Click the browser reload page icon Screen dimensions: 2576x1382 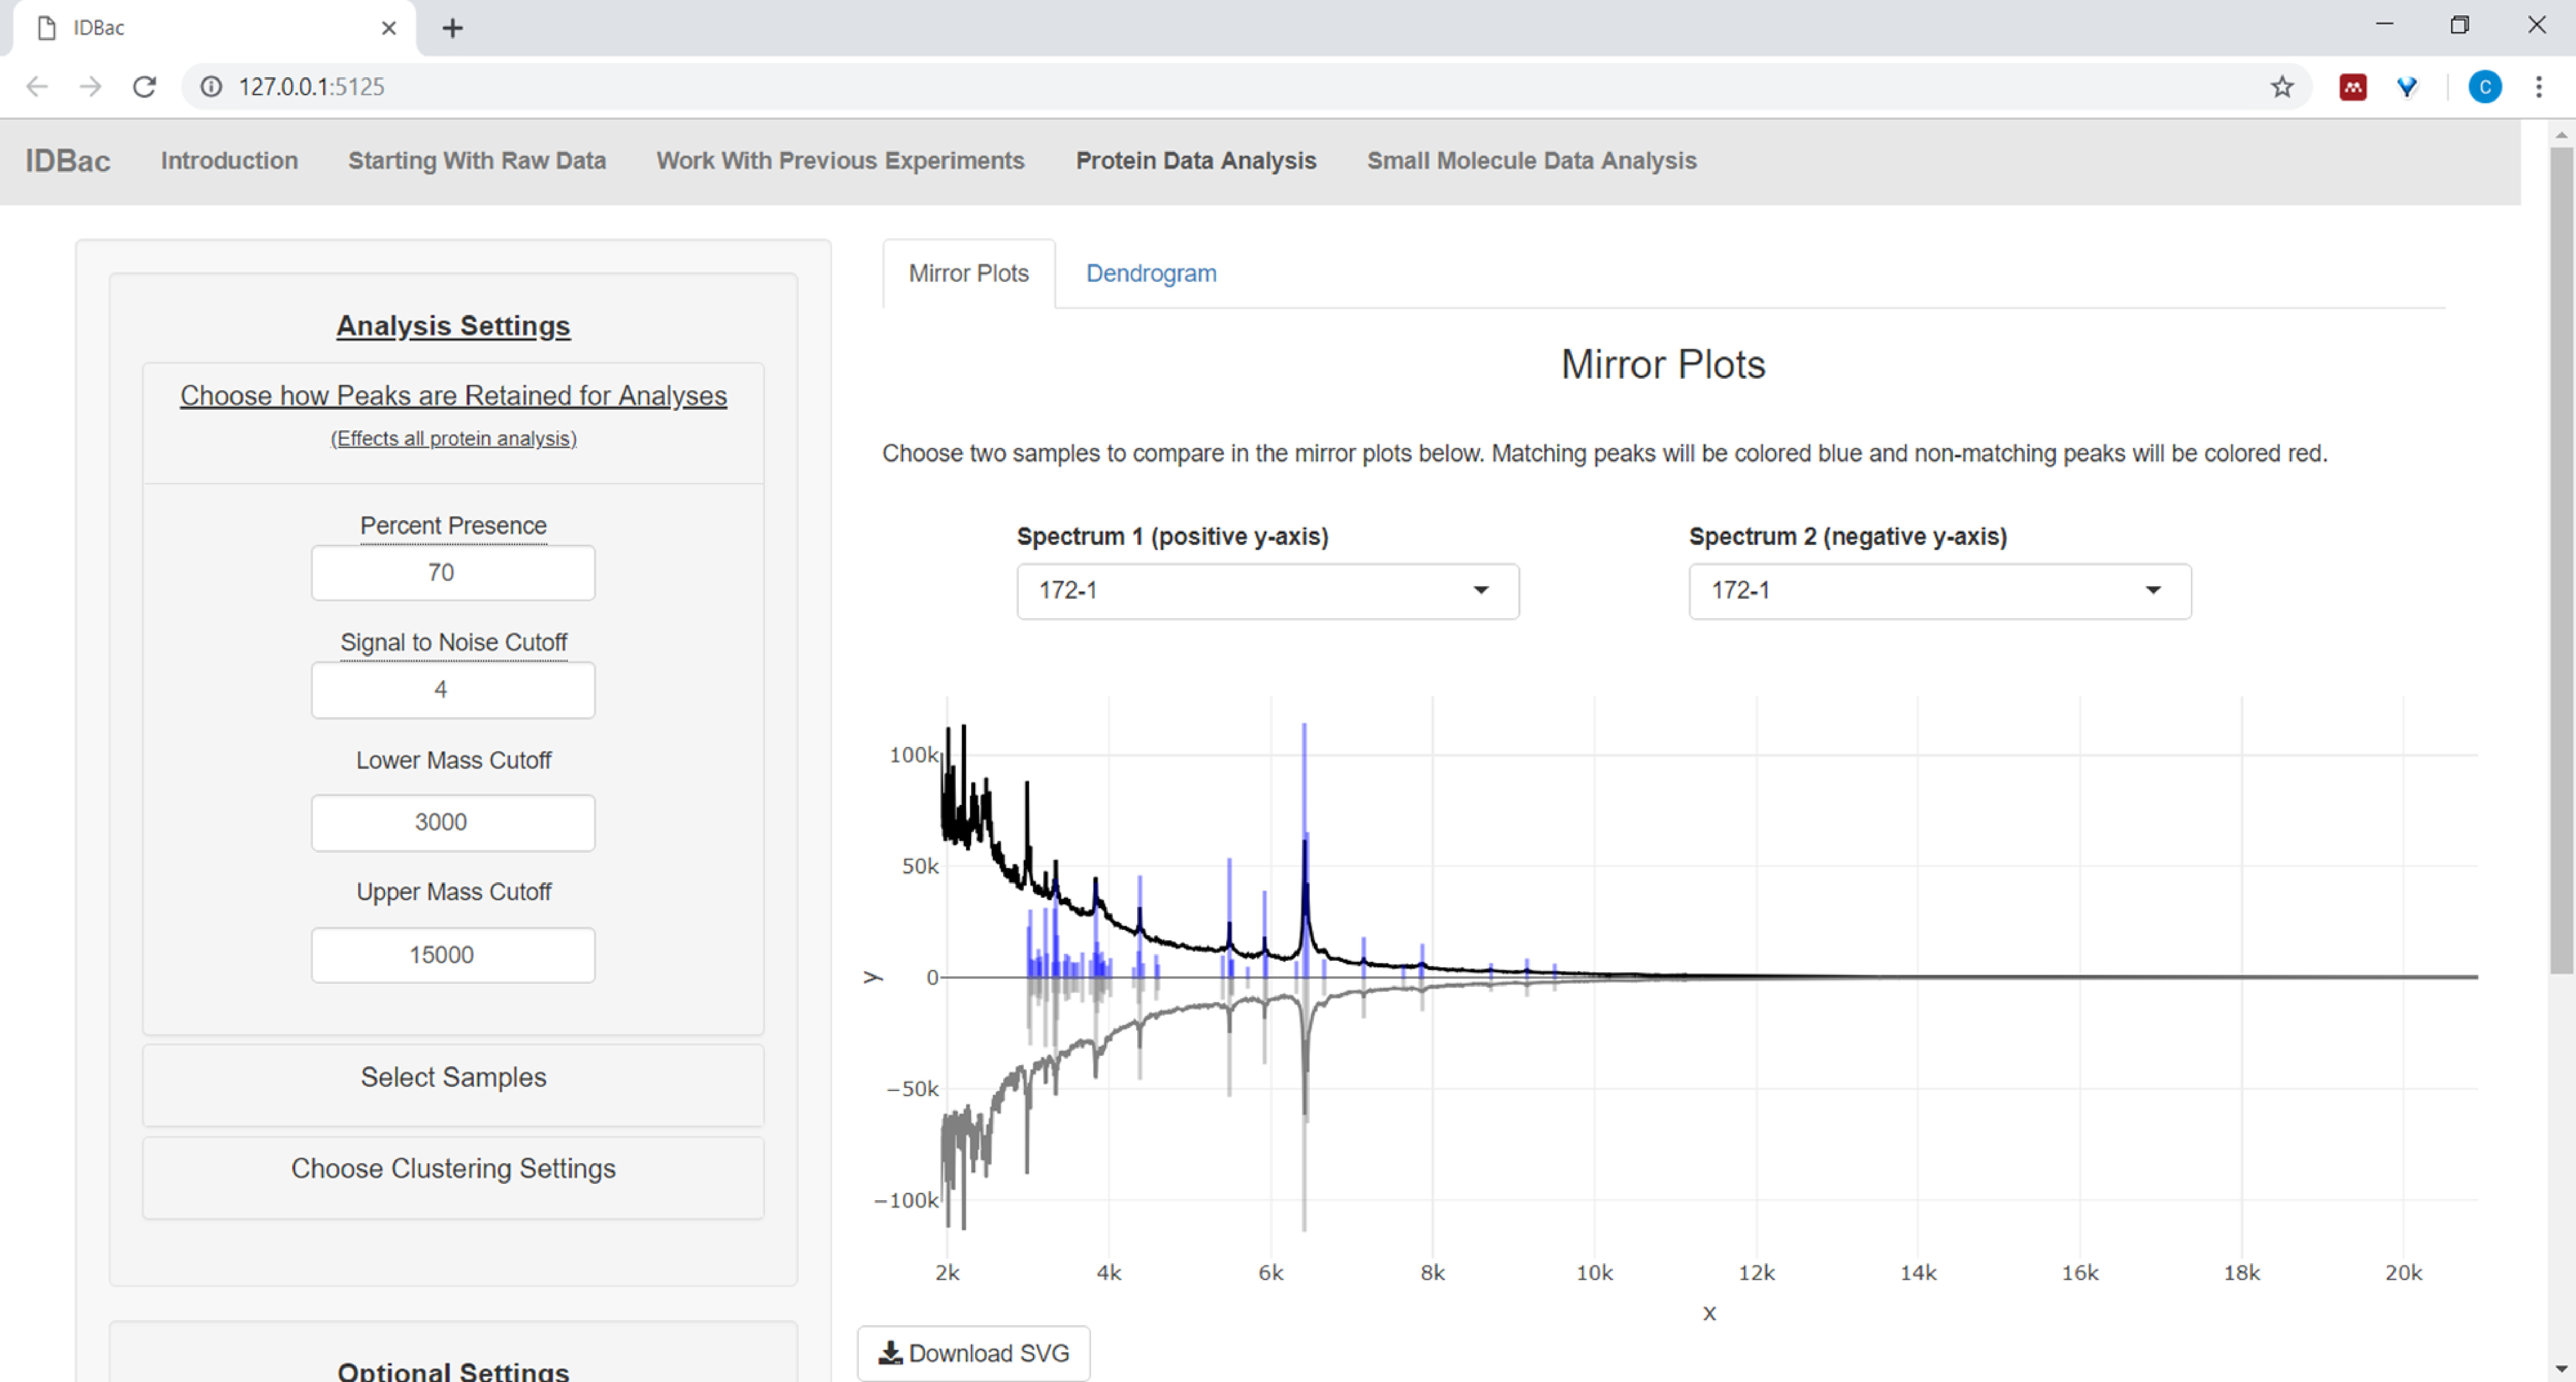point(144,87)
